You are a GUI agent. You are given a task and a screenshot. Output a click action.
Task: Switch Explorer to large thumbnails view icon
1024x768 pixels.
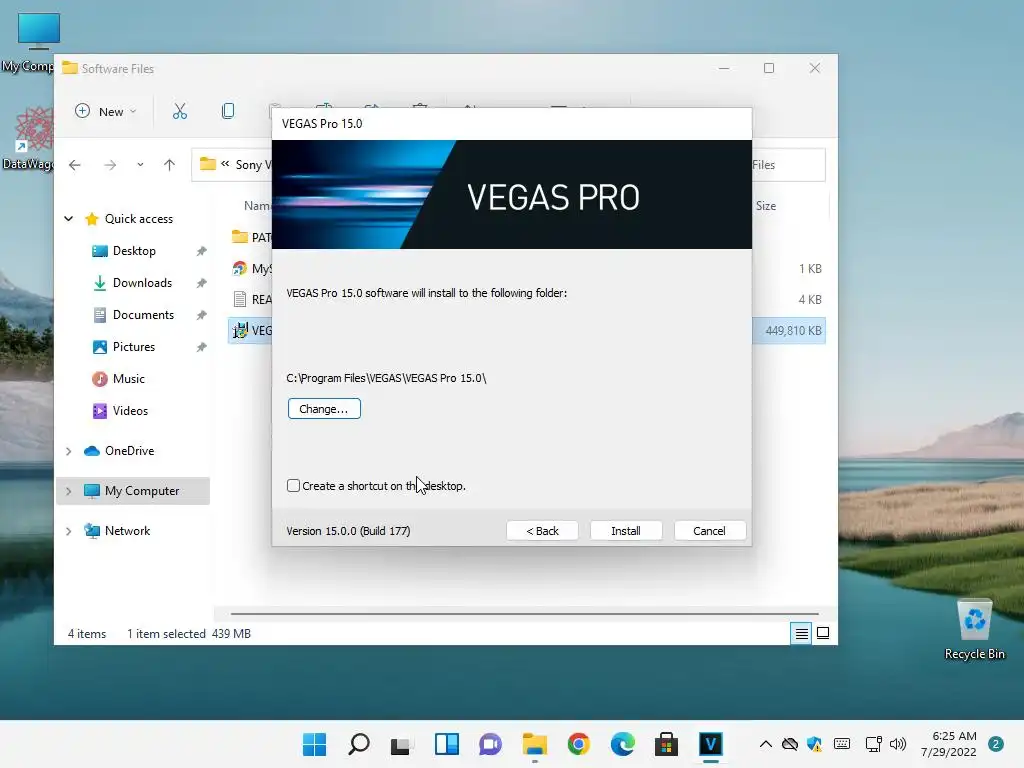pos(823,633)
